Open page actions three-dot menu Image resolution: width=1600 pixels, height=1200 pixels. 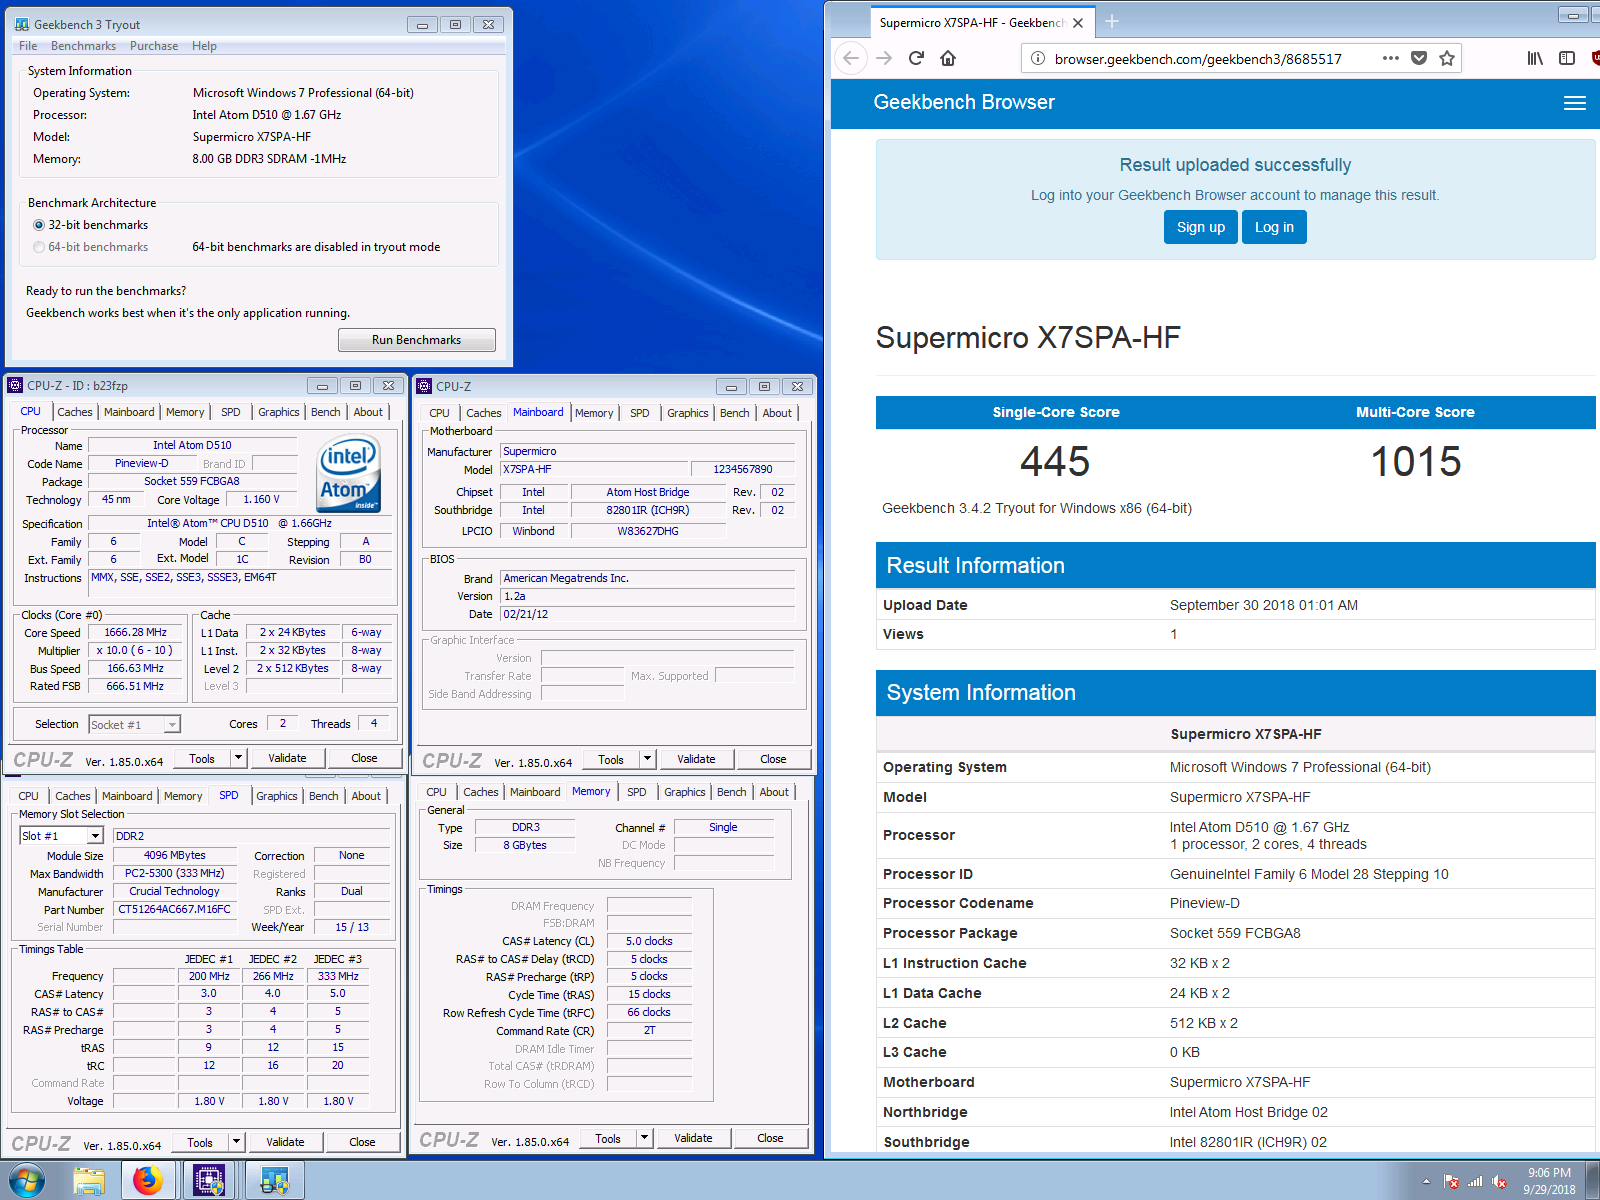pyautogui.click(x=1391, y=58)
